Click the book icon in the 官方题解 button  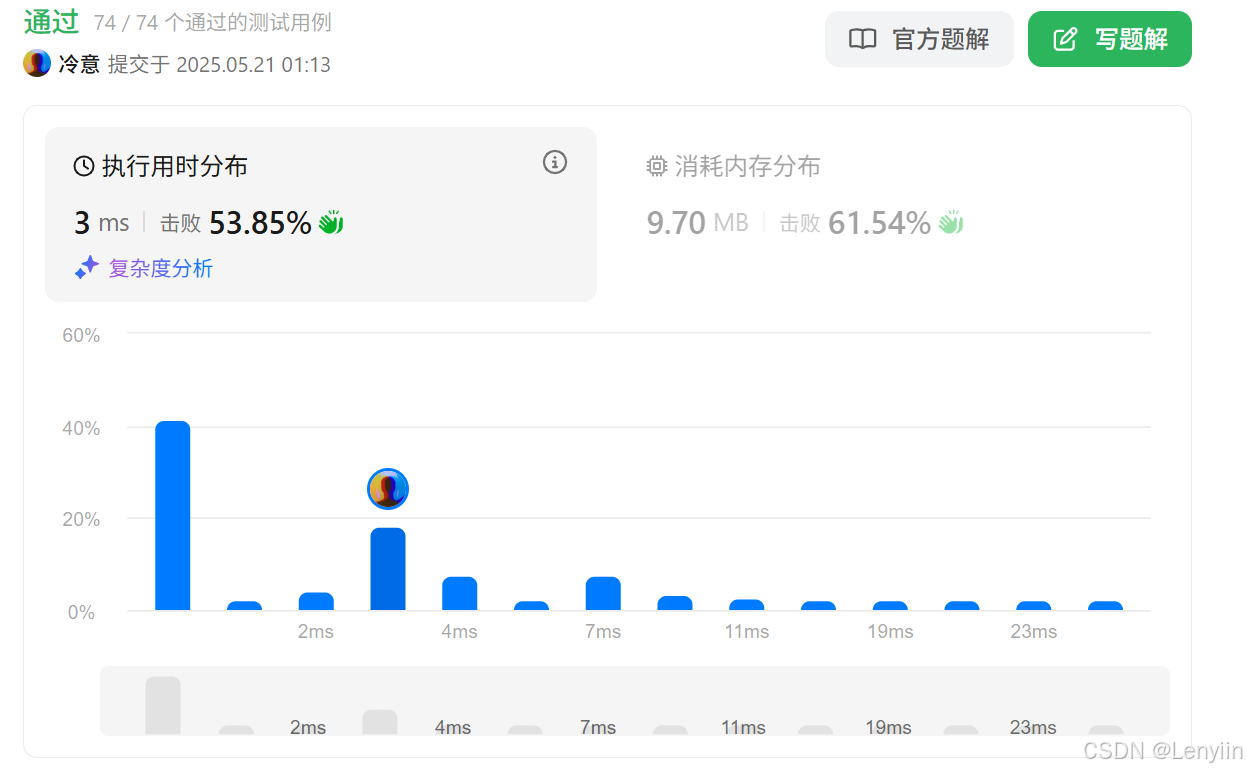click(x=862, y=39)
